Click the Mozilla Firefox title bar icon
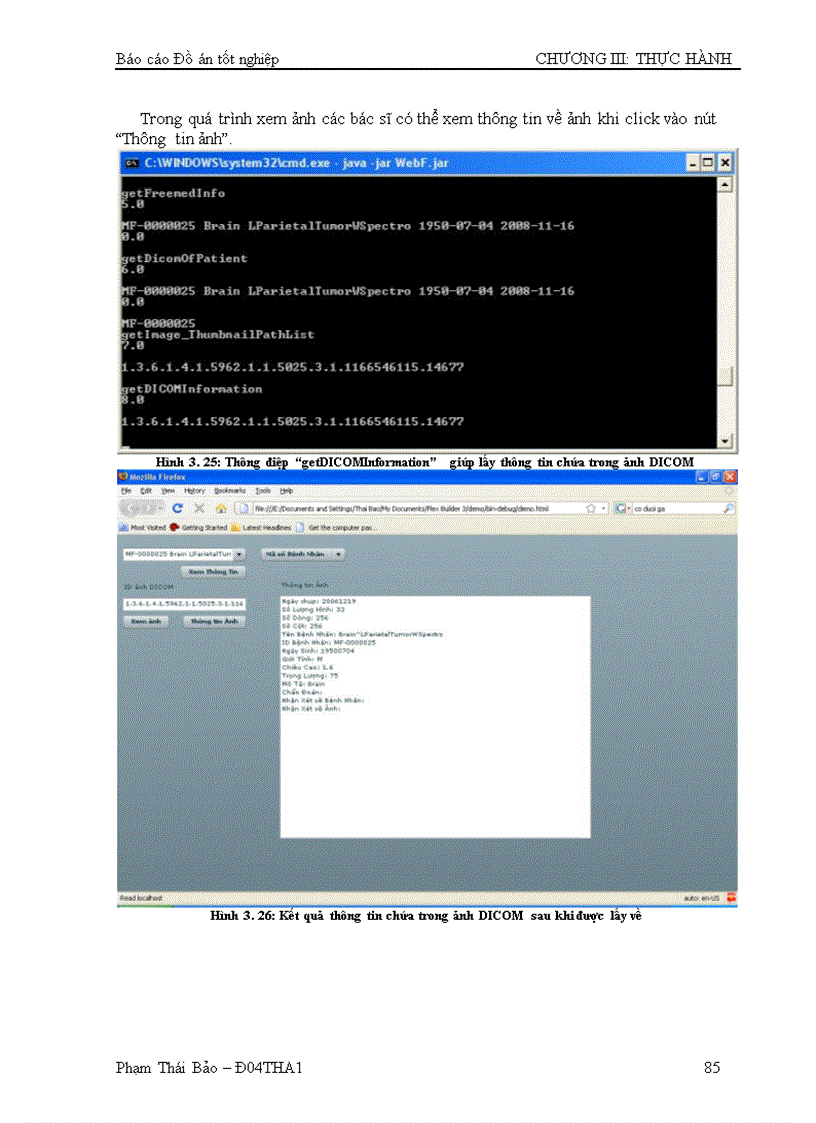This screenshot has height=1123, width=816. (123, 478)
